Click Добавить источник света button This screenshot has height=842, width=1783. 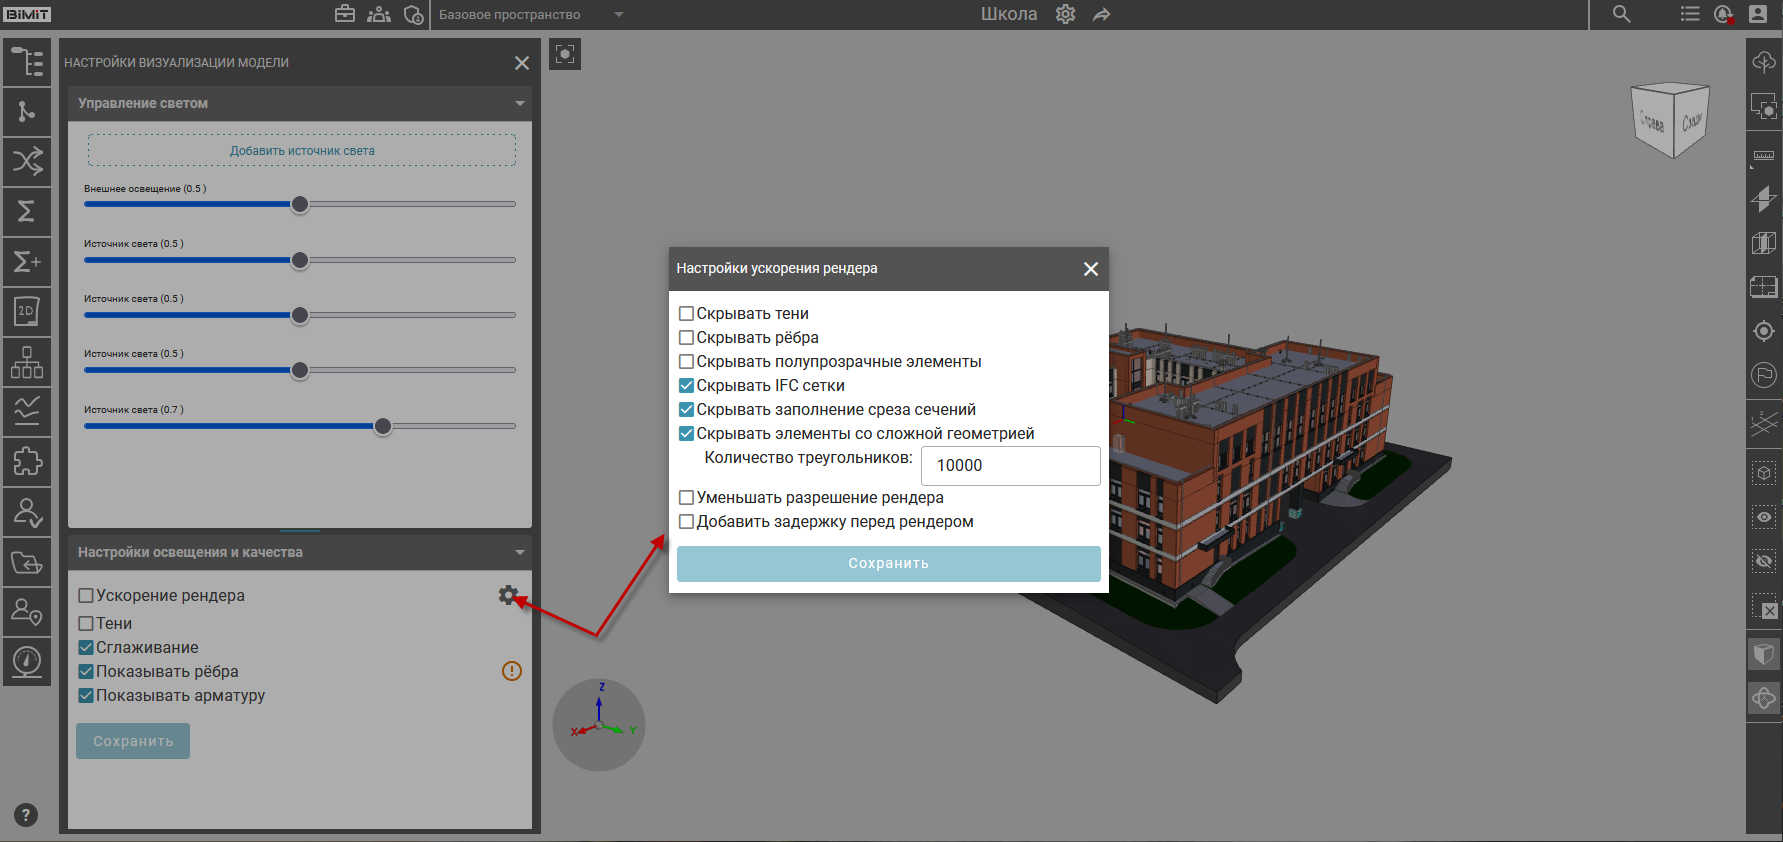[302, 151]
